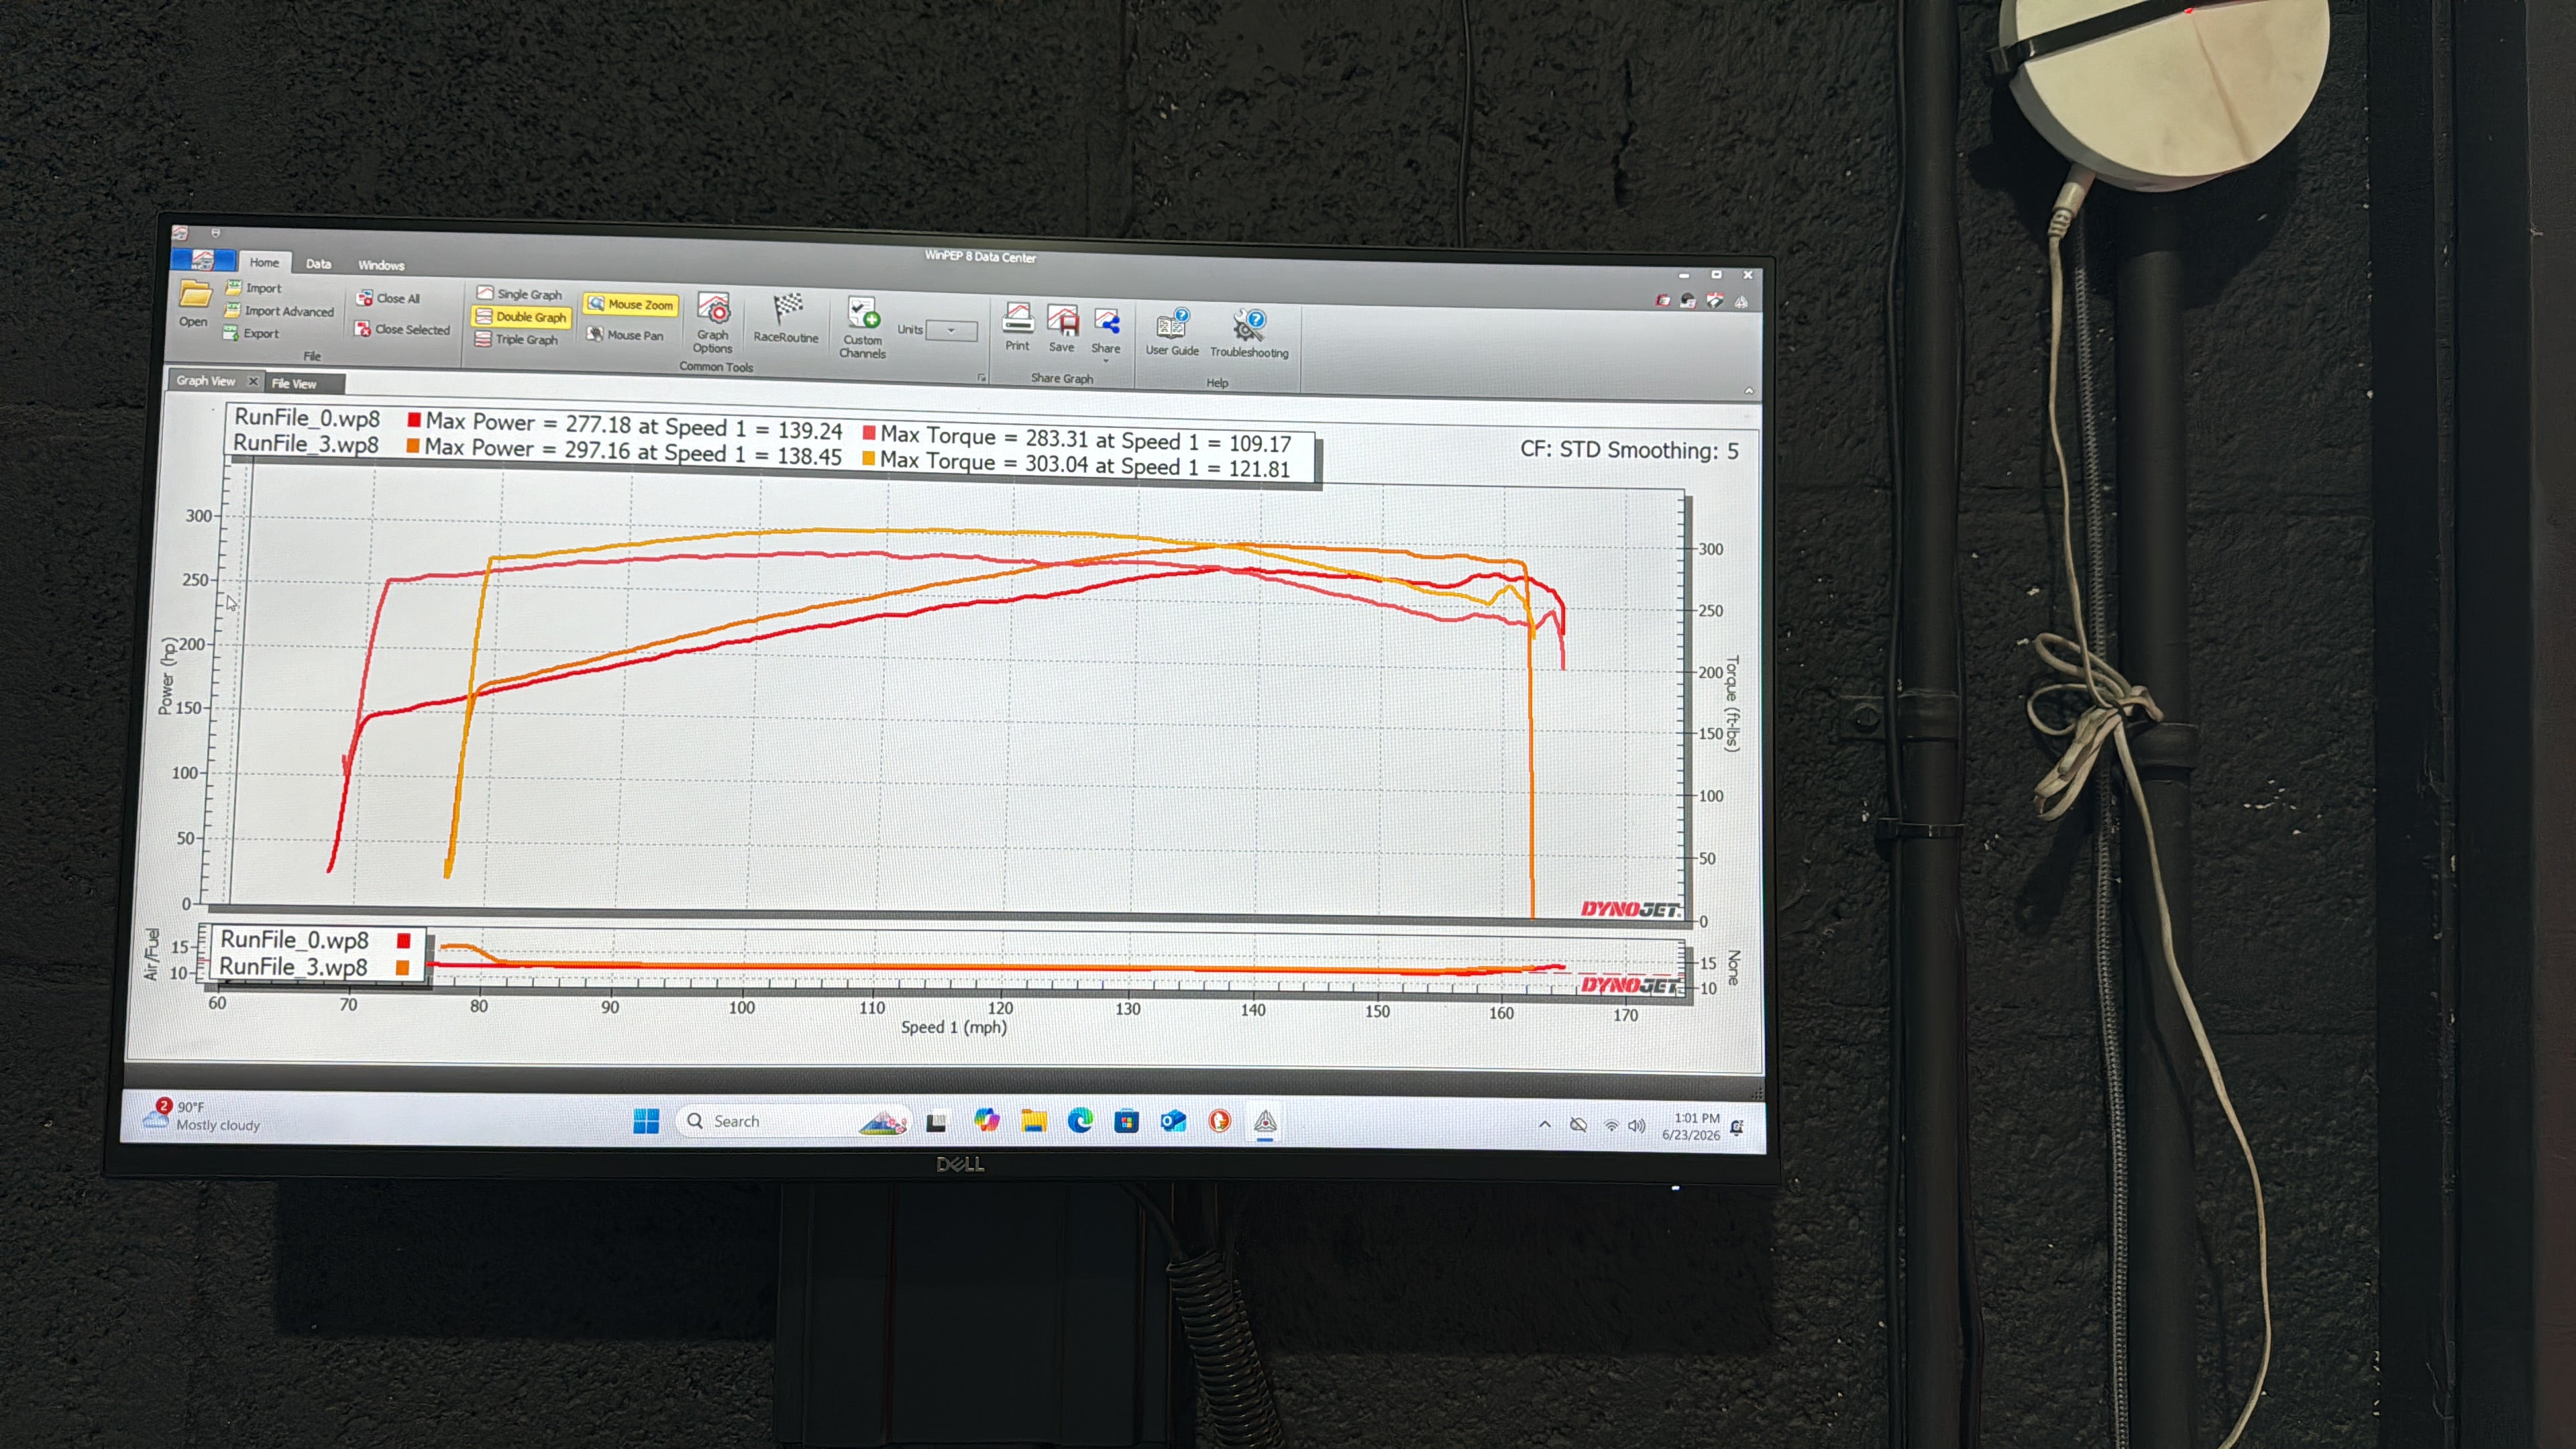
Task: Close all runs with Close All
Action: click(x=388, y=298)
